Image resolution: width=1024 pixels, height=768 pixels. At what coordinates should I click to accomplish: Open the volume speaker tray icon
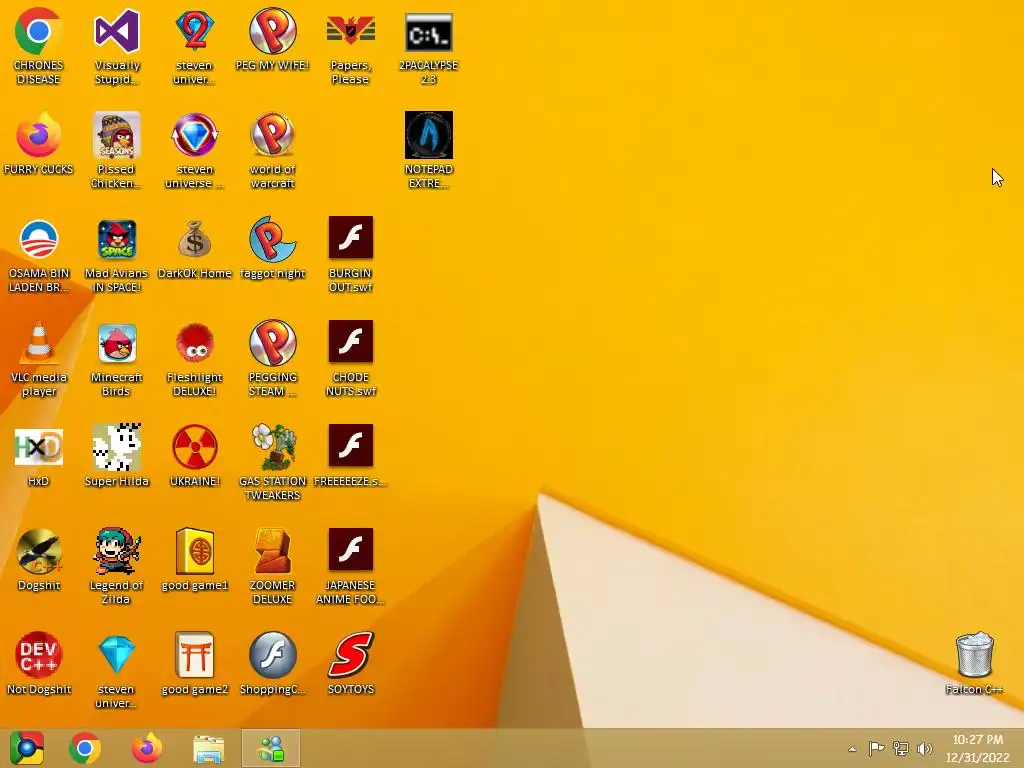coord(925,749)
